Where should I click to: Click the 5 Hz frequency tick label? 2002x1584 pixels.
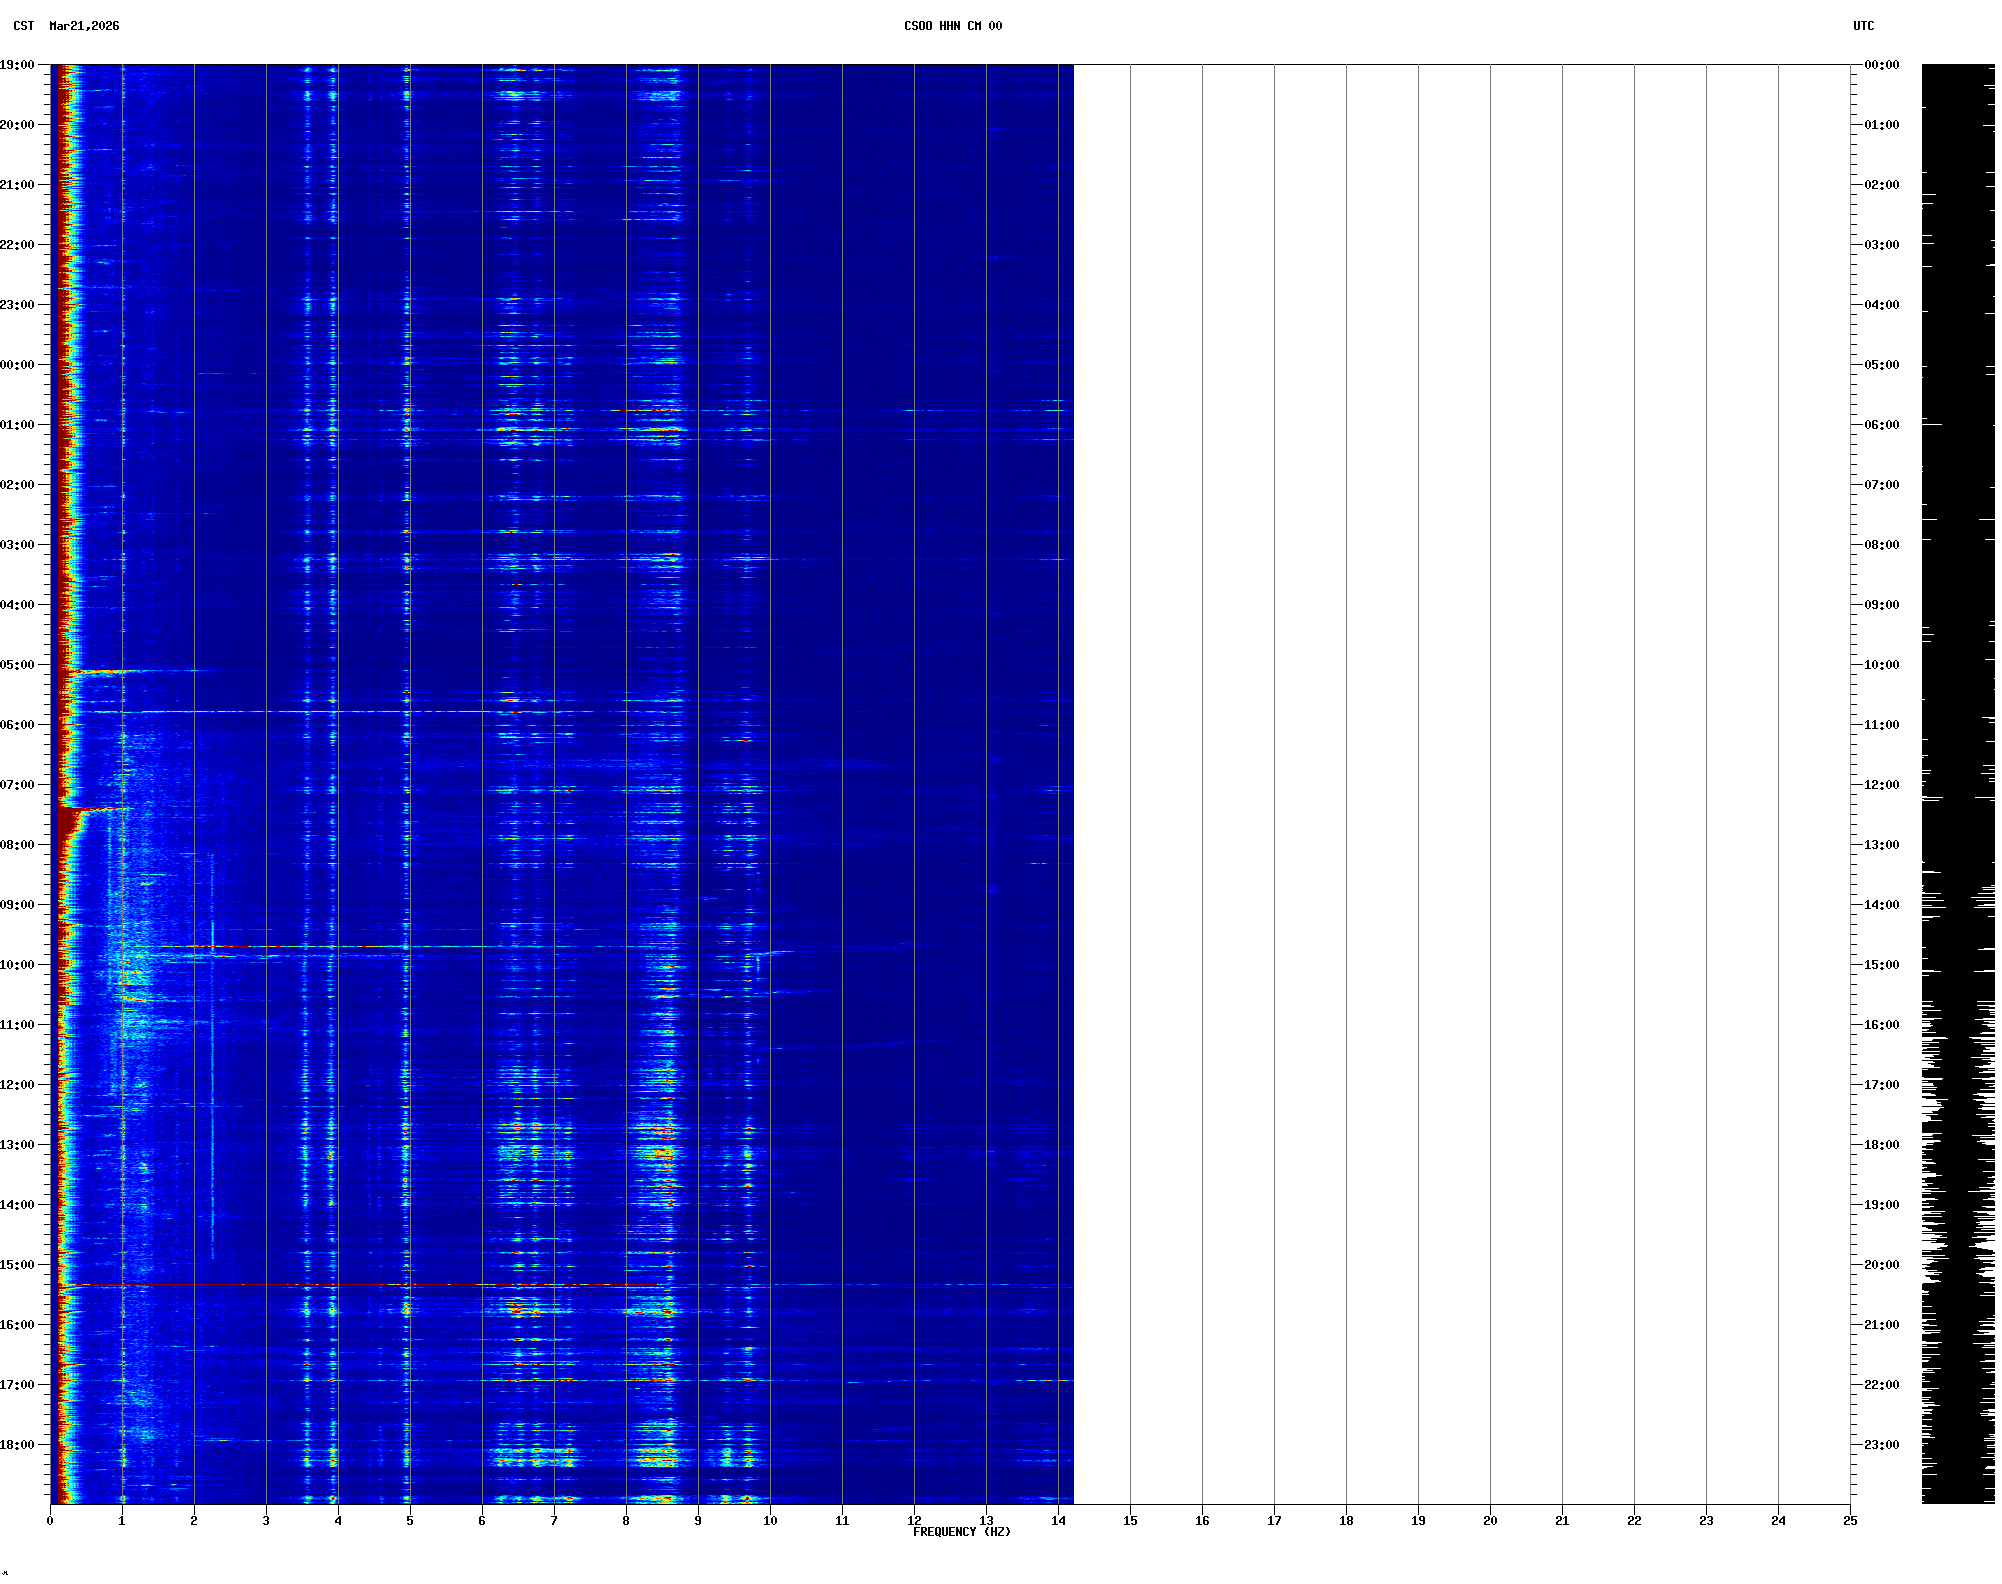(410, 1521)
